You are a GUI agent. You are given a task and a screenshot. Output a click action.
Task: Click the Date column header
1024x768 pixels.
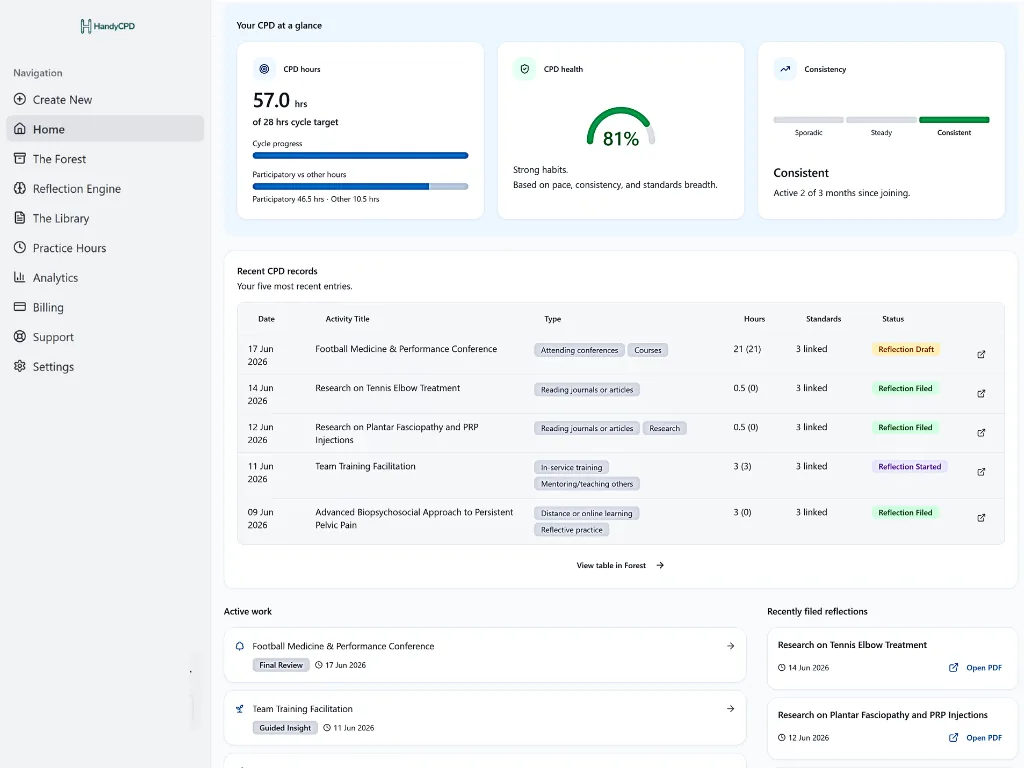pos(266,319)
